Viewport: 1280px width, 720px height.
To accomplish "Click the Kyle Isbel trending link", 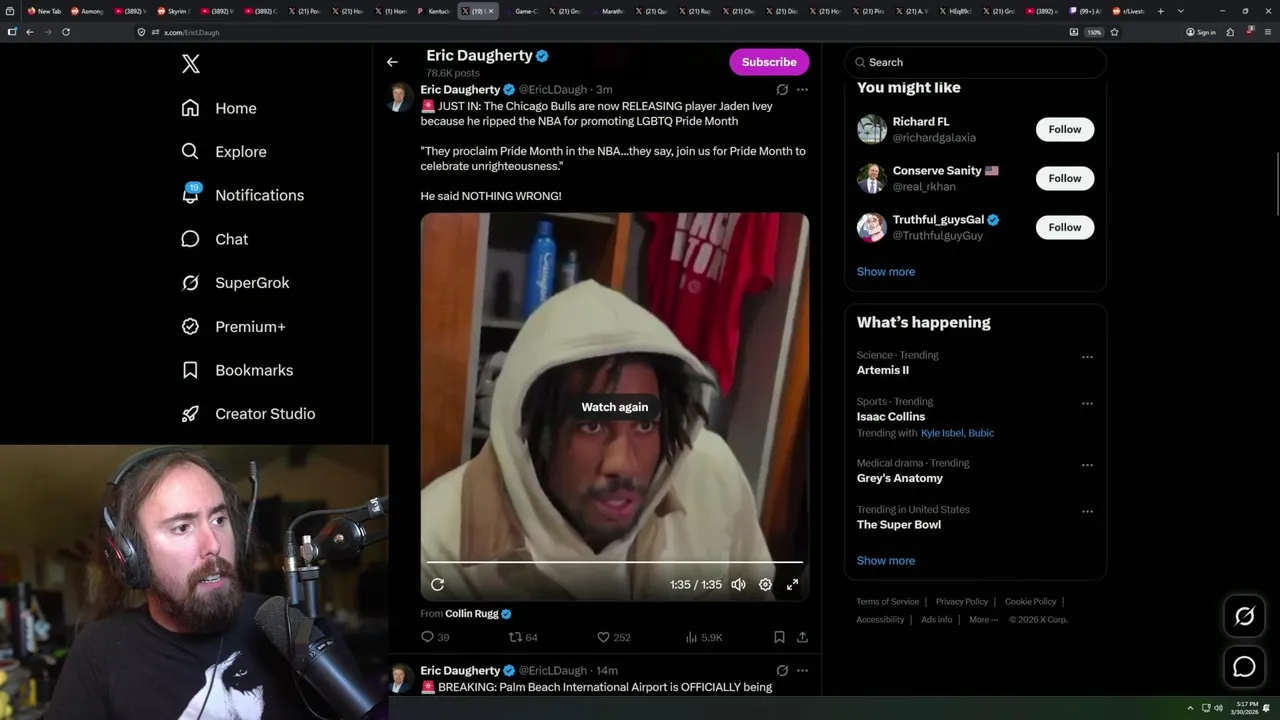I will [942, 433].
